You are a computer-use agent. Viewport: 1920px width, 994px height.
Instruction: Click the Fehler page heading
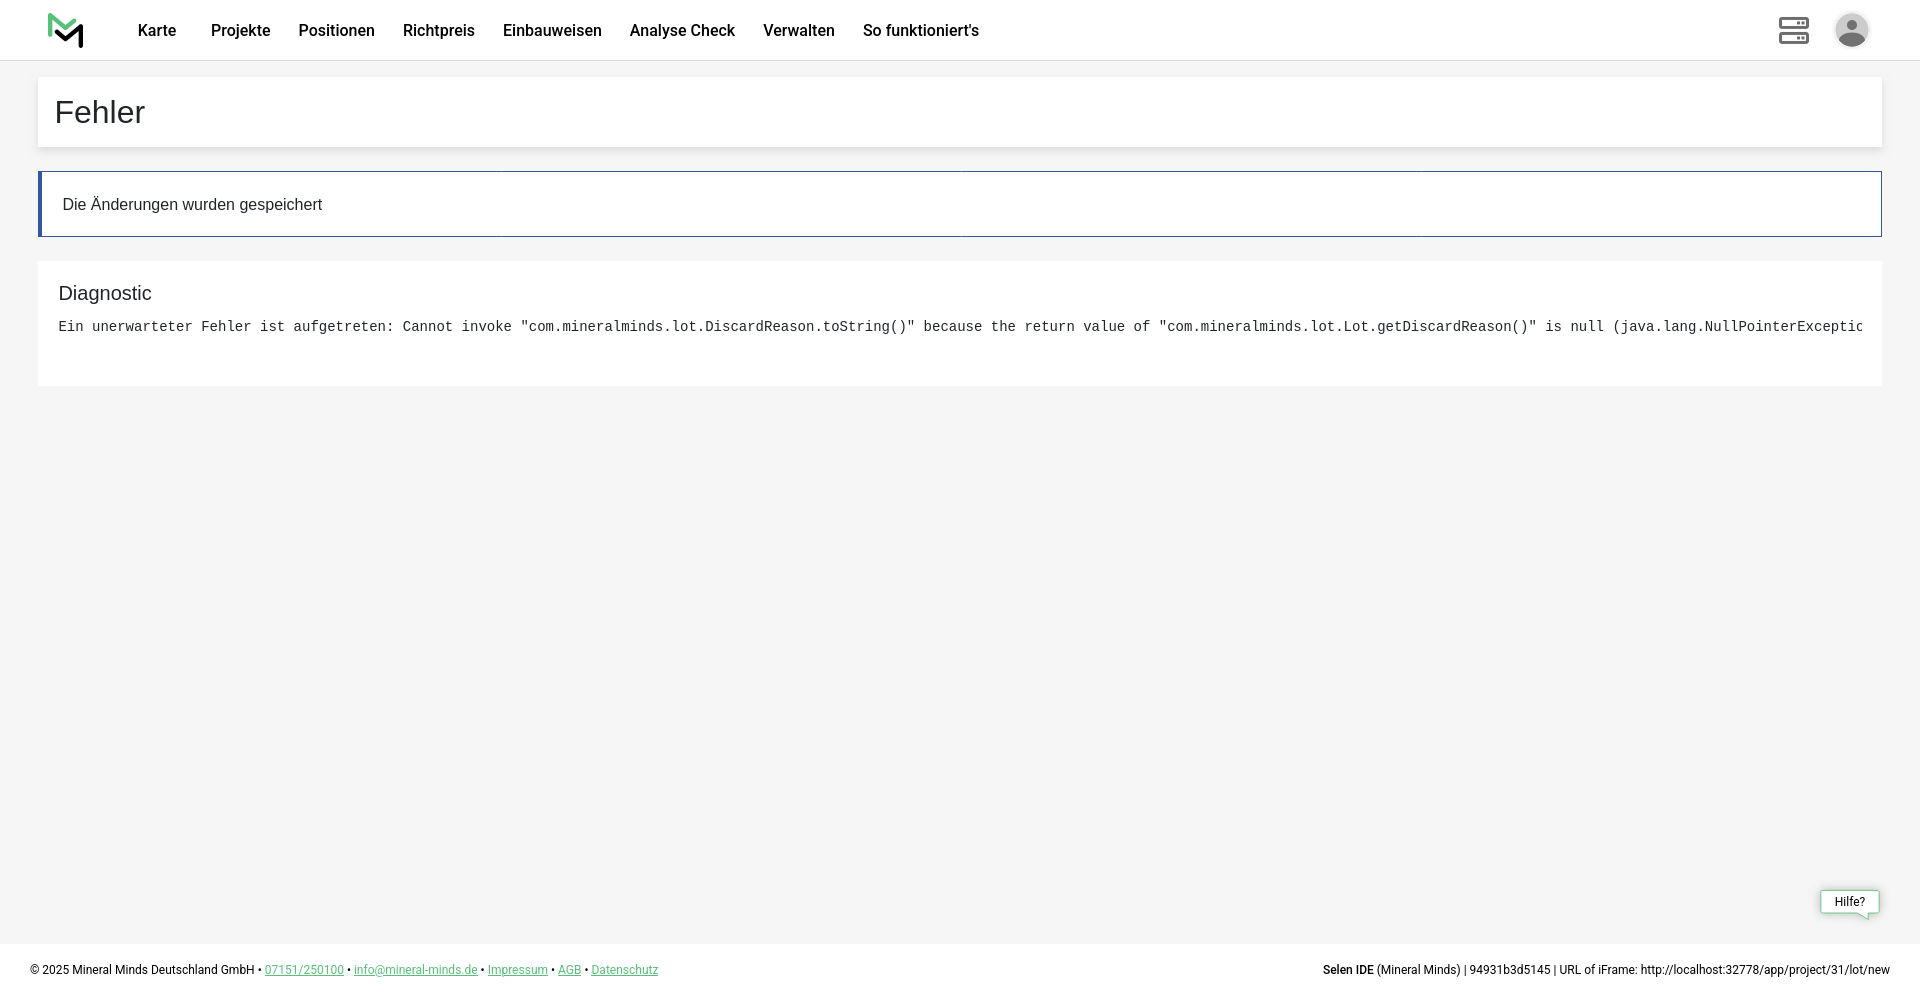(100, 113)
